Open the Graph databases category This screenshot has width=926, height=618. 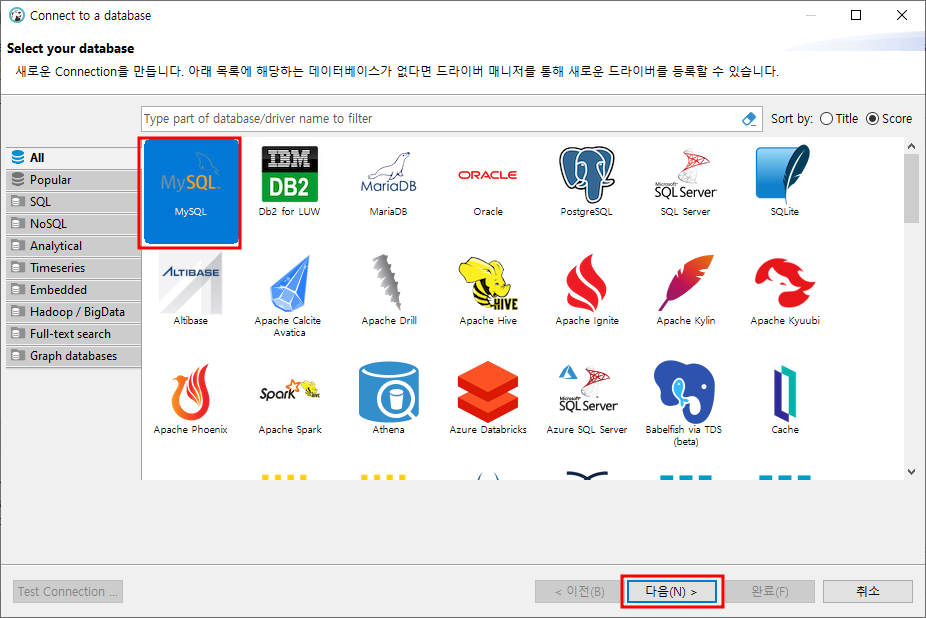pos(74,356)
